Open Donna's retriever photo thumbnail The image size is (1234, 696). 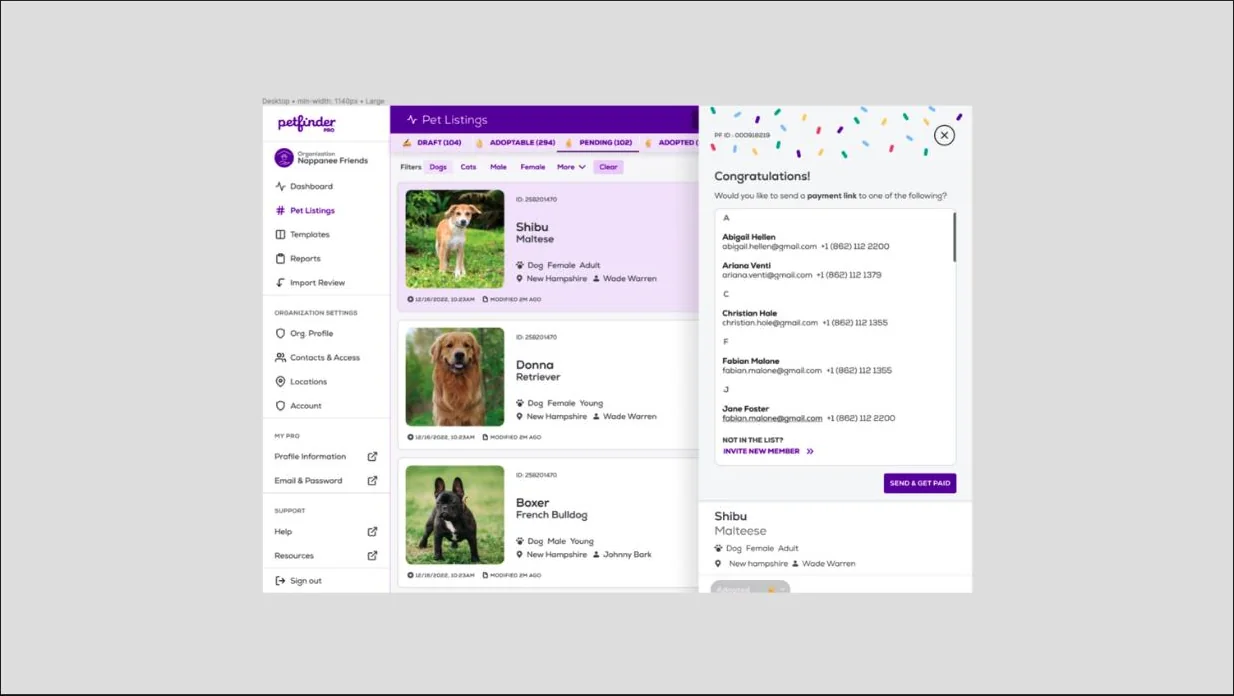[x=455, y=377]
